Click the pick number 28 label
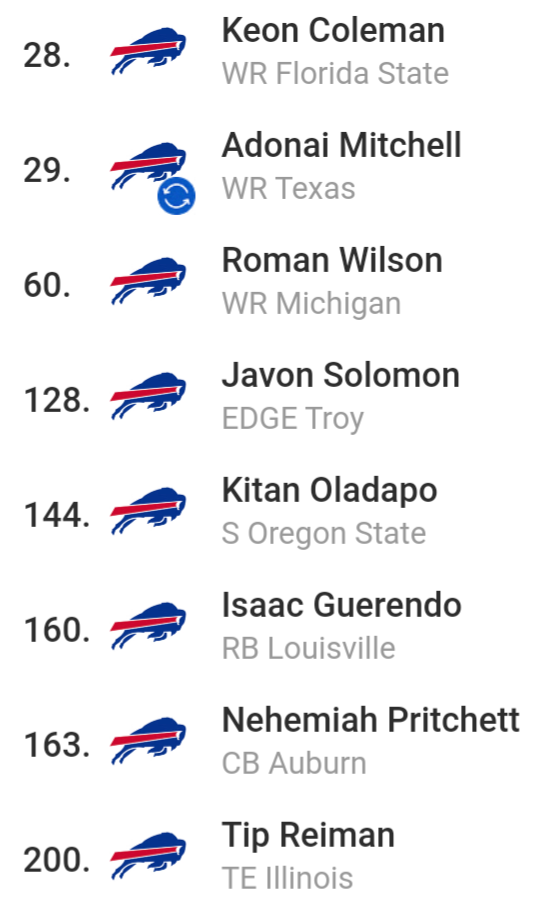 point(47,56)
